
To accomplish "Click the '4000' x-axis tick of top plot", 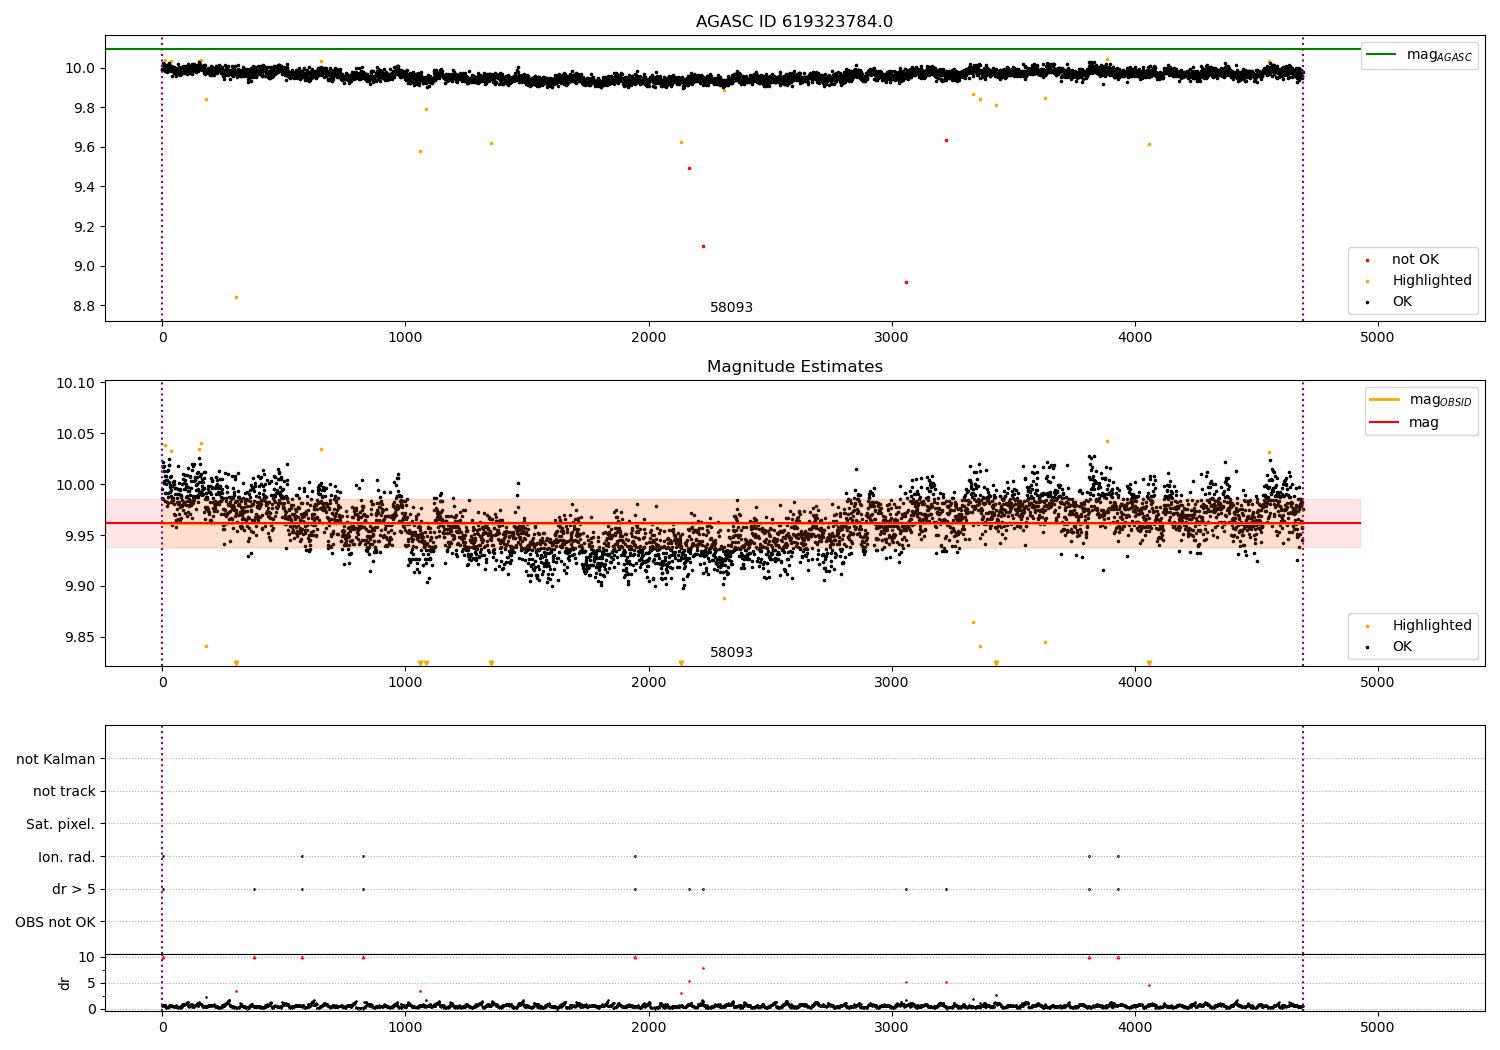I will coord(1134,338).
